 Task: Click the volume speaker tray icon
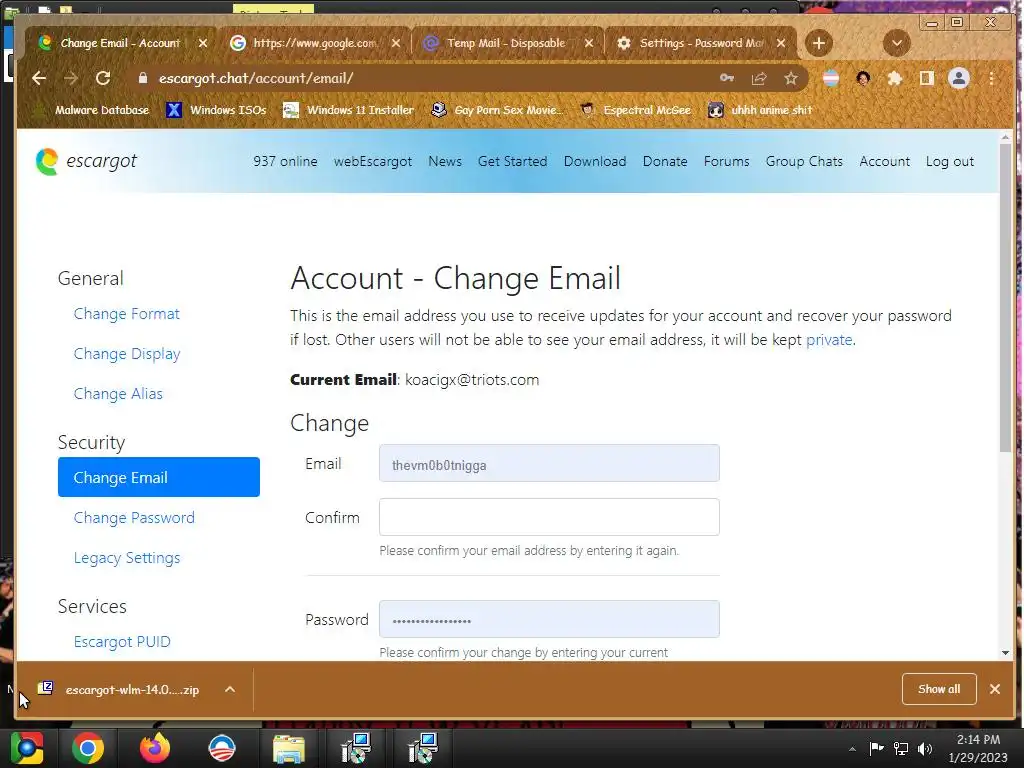click(925, 749)
